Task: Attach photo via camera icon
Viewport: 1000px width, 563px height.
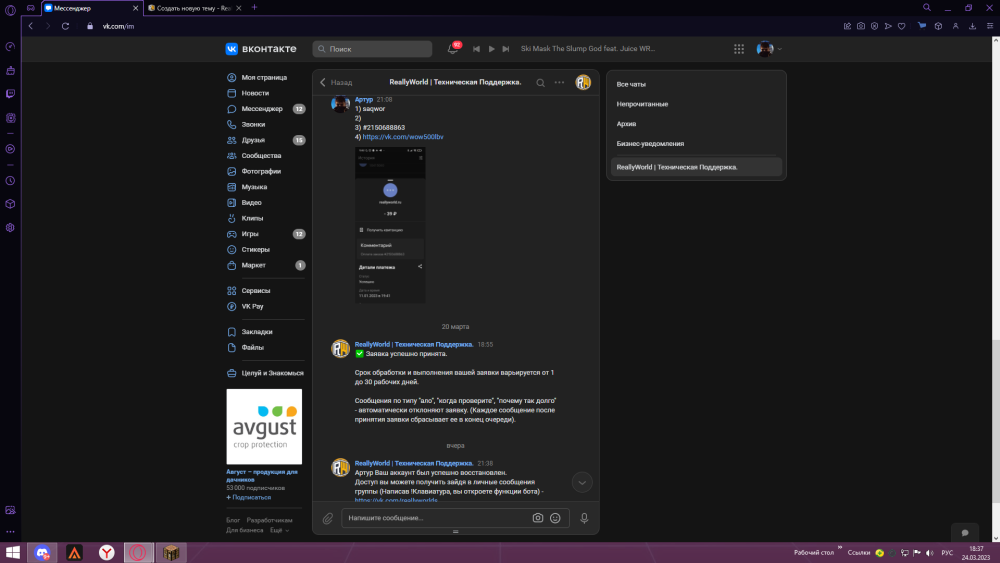Action: tap(538, 518)
